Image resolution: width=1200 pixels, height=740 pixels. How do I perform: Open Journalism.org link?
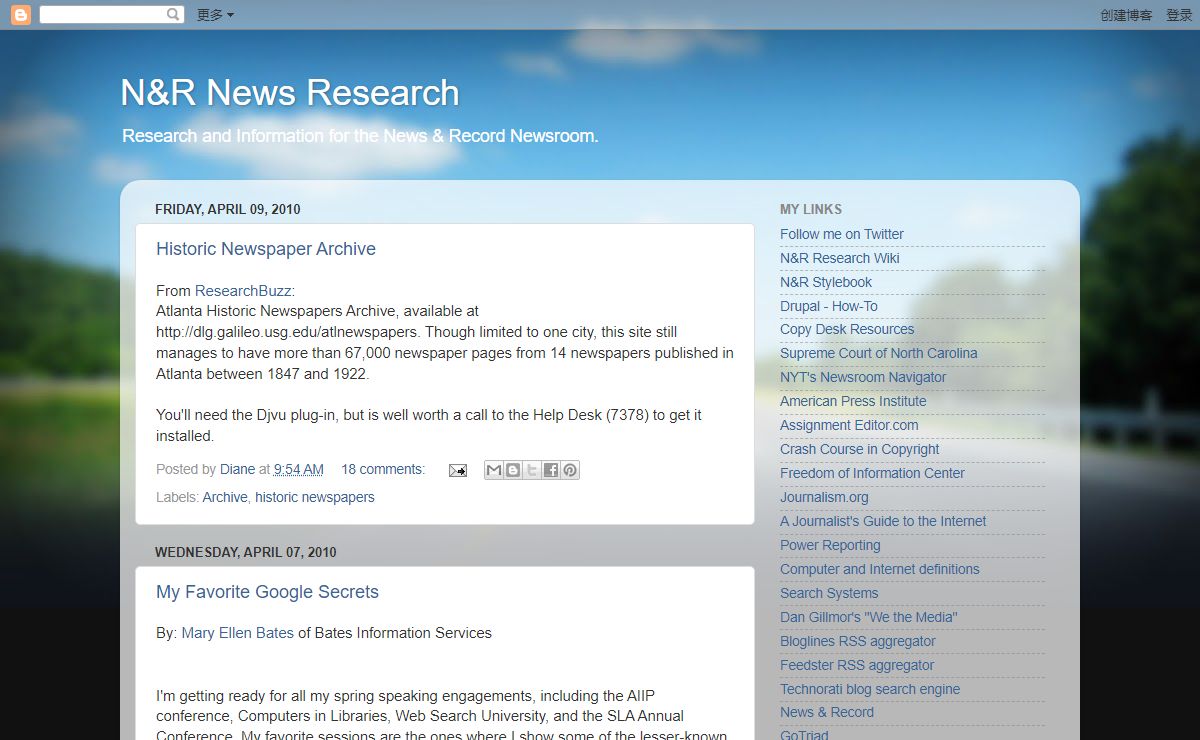pyautogui.click(x=824, y=497)
